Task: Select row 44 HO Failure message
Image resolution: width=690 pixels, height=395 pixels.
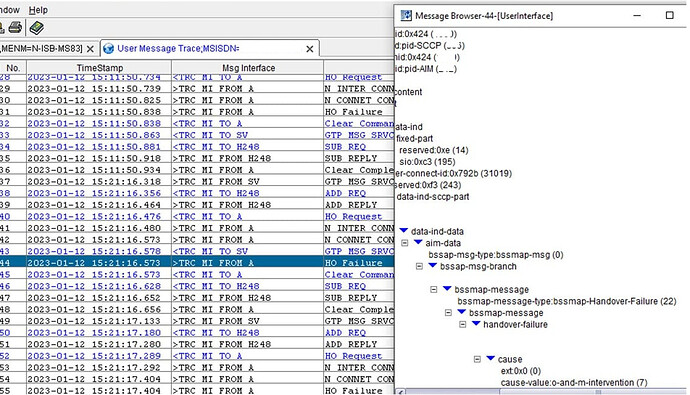Action: 197,263
